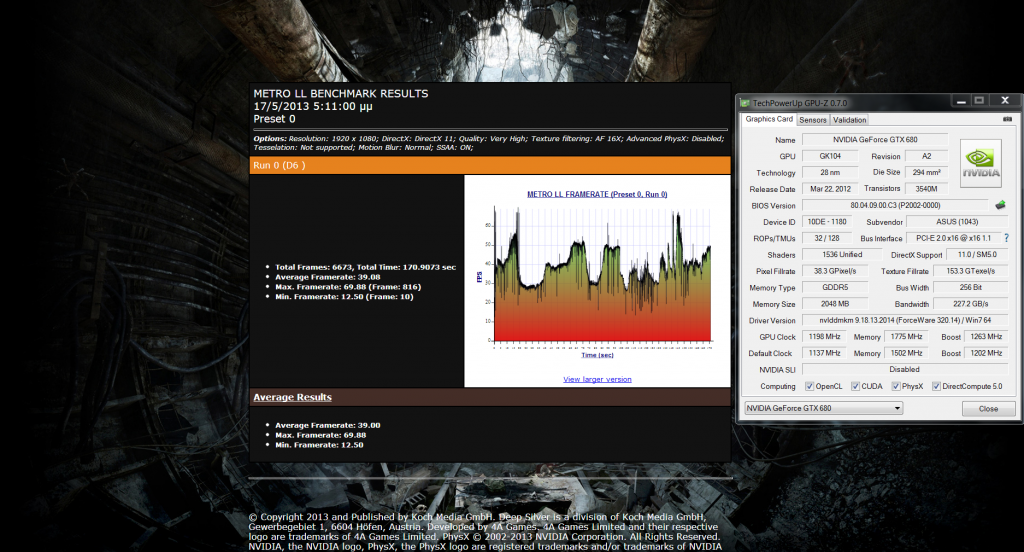1024x552 pixels.
Task: Click the DirectX Support field 11.0 / SM5.0
Action: (977, 255)
